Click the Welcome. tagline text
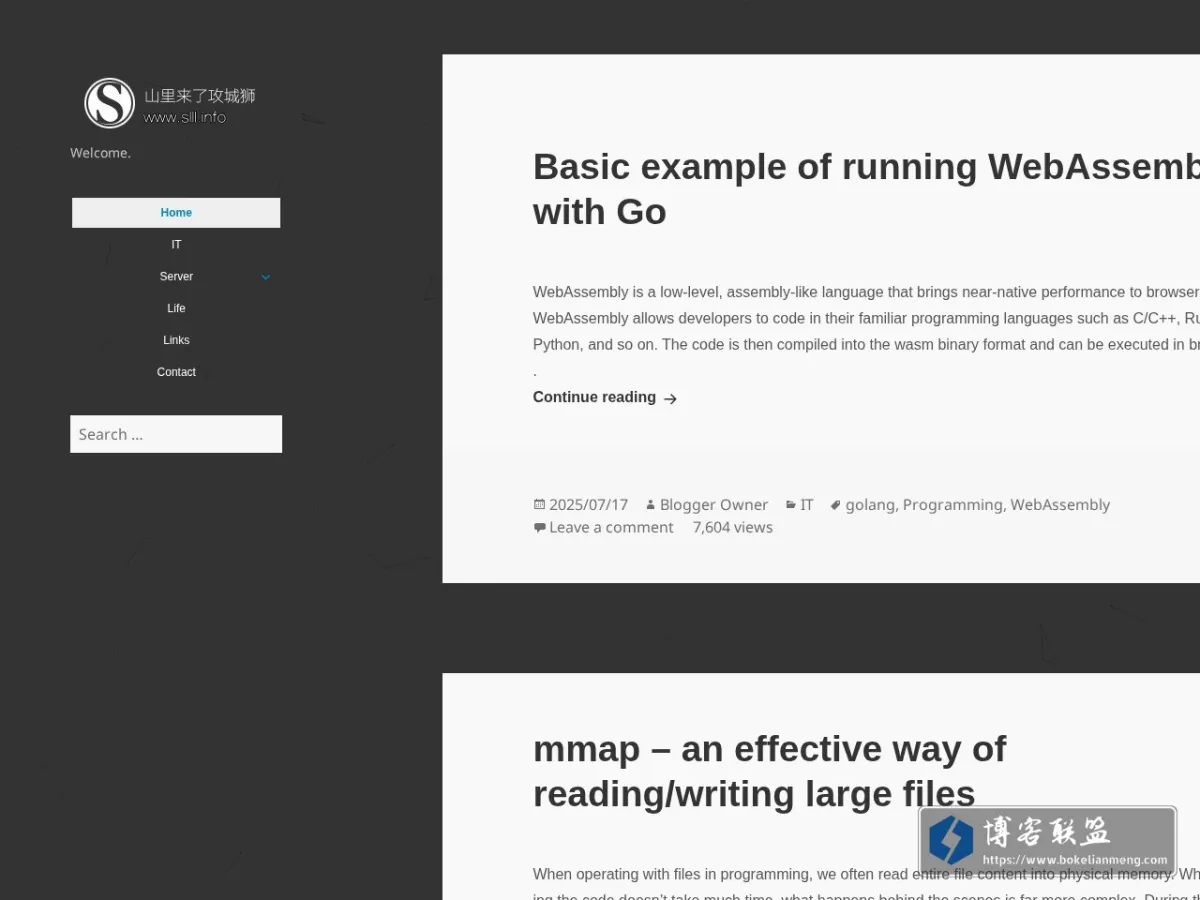The width and height of the screenshot is (1200, 900). click(x=100, y=153)
